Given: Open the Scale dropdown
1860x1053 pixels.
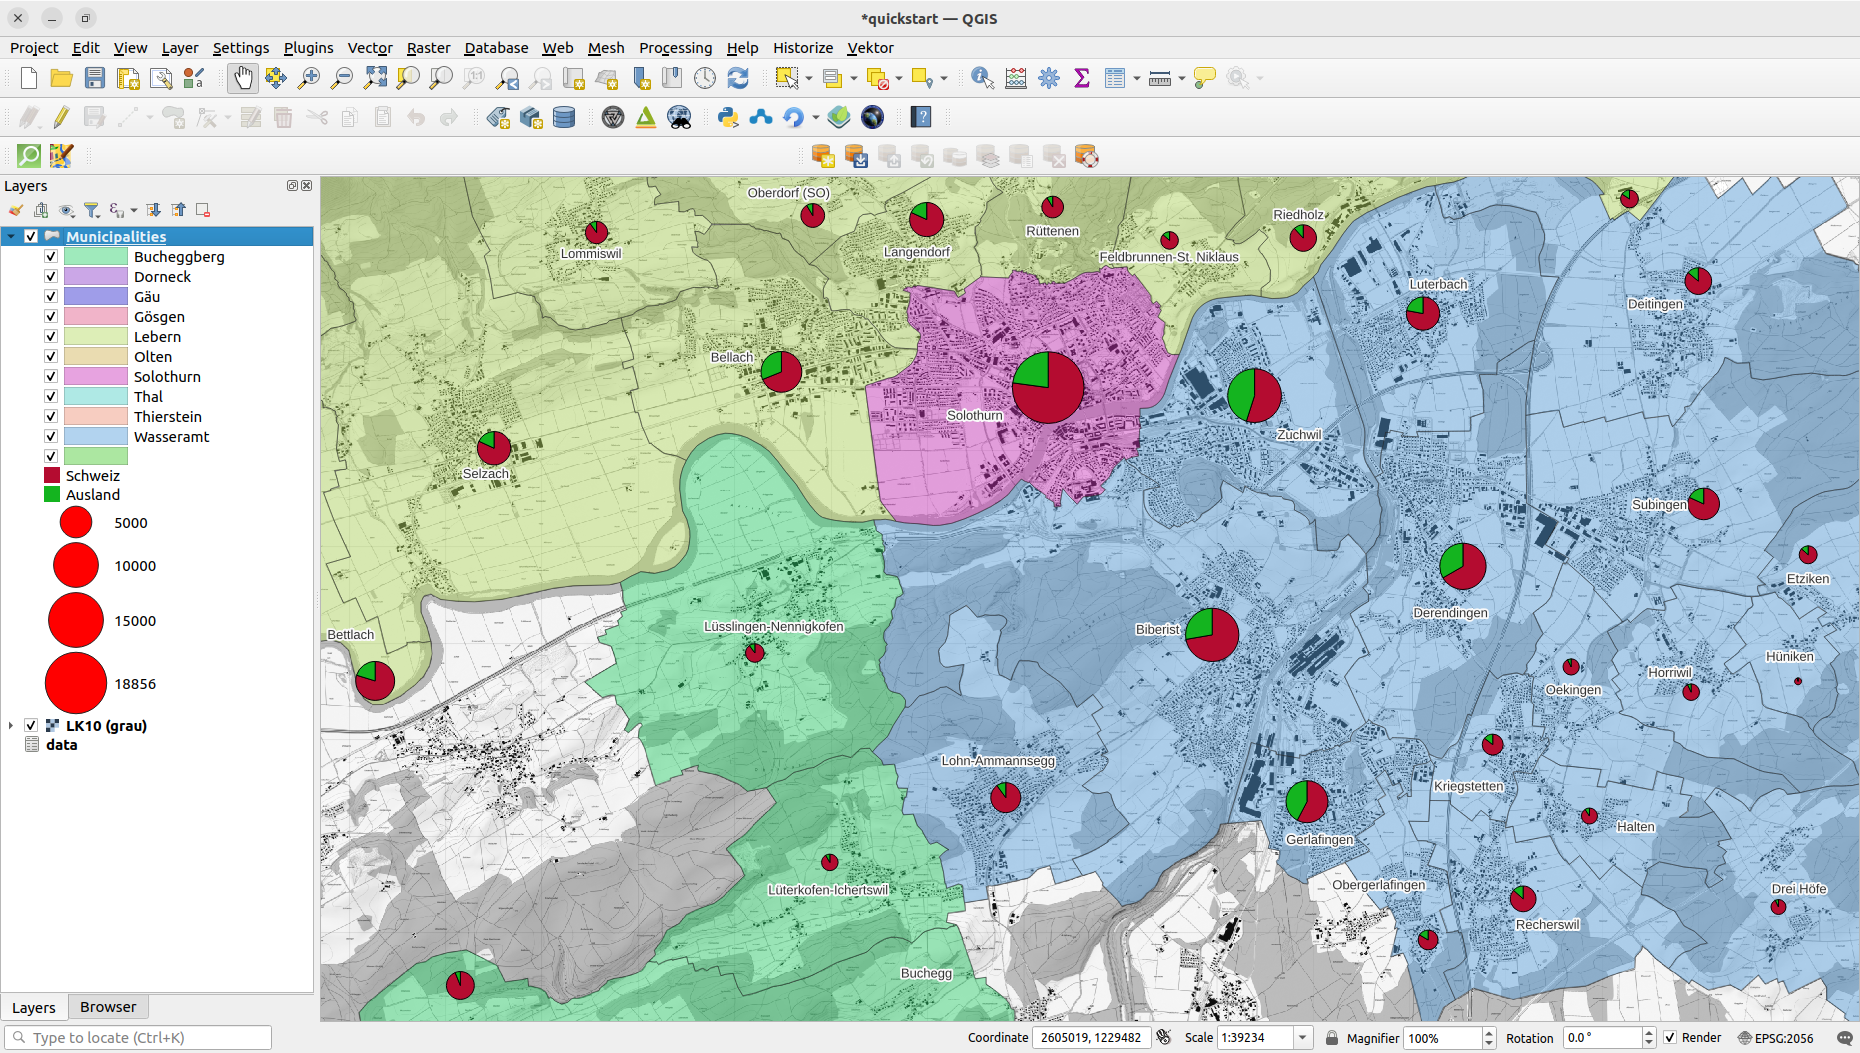Looking at the screenshot, I should point(1302,1038).
